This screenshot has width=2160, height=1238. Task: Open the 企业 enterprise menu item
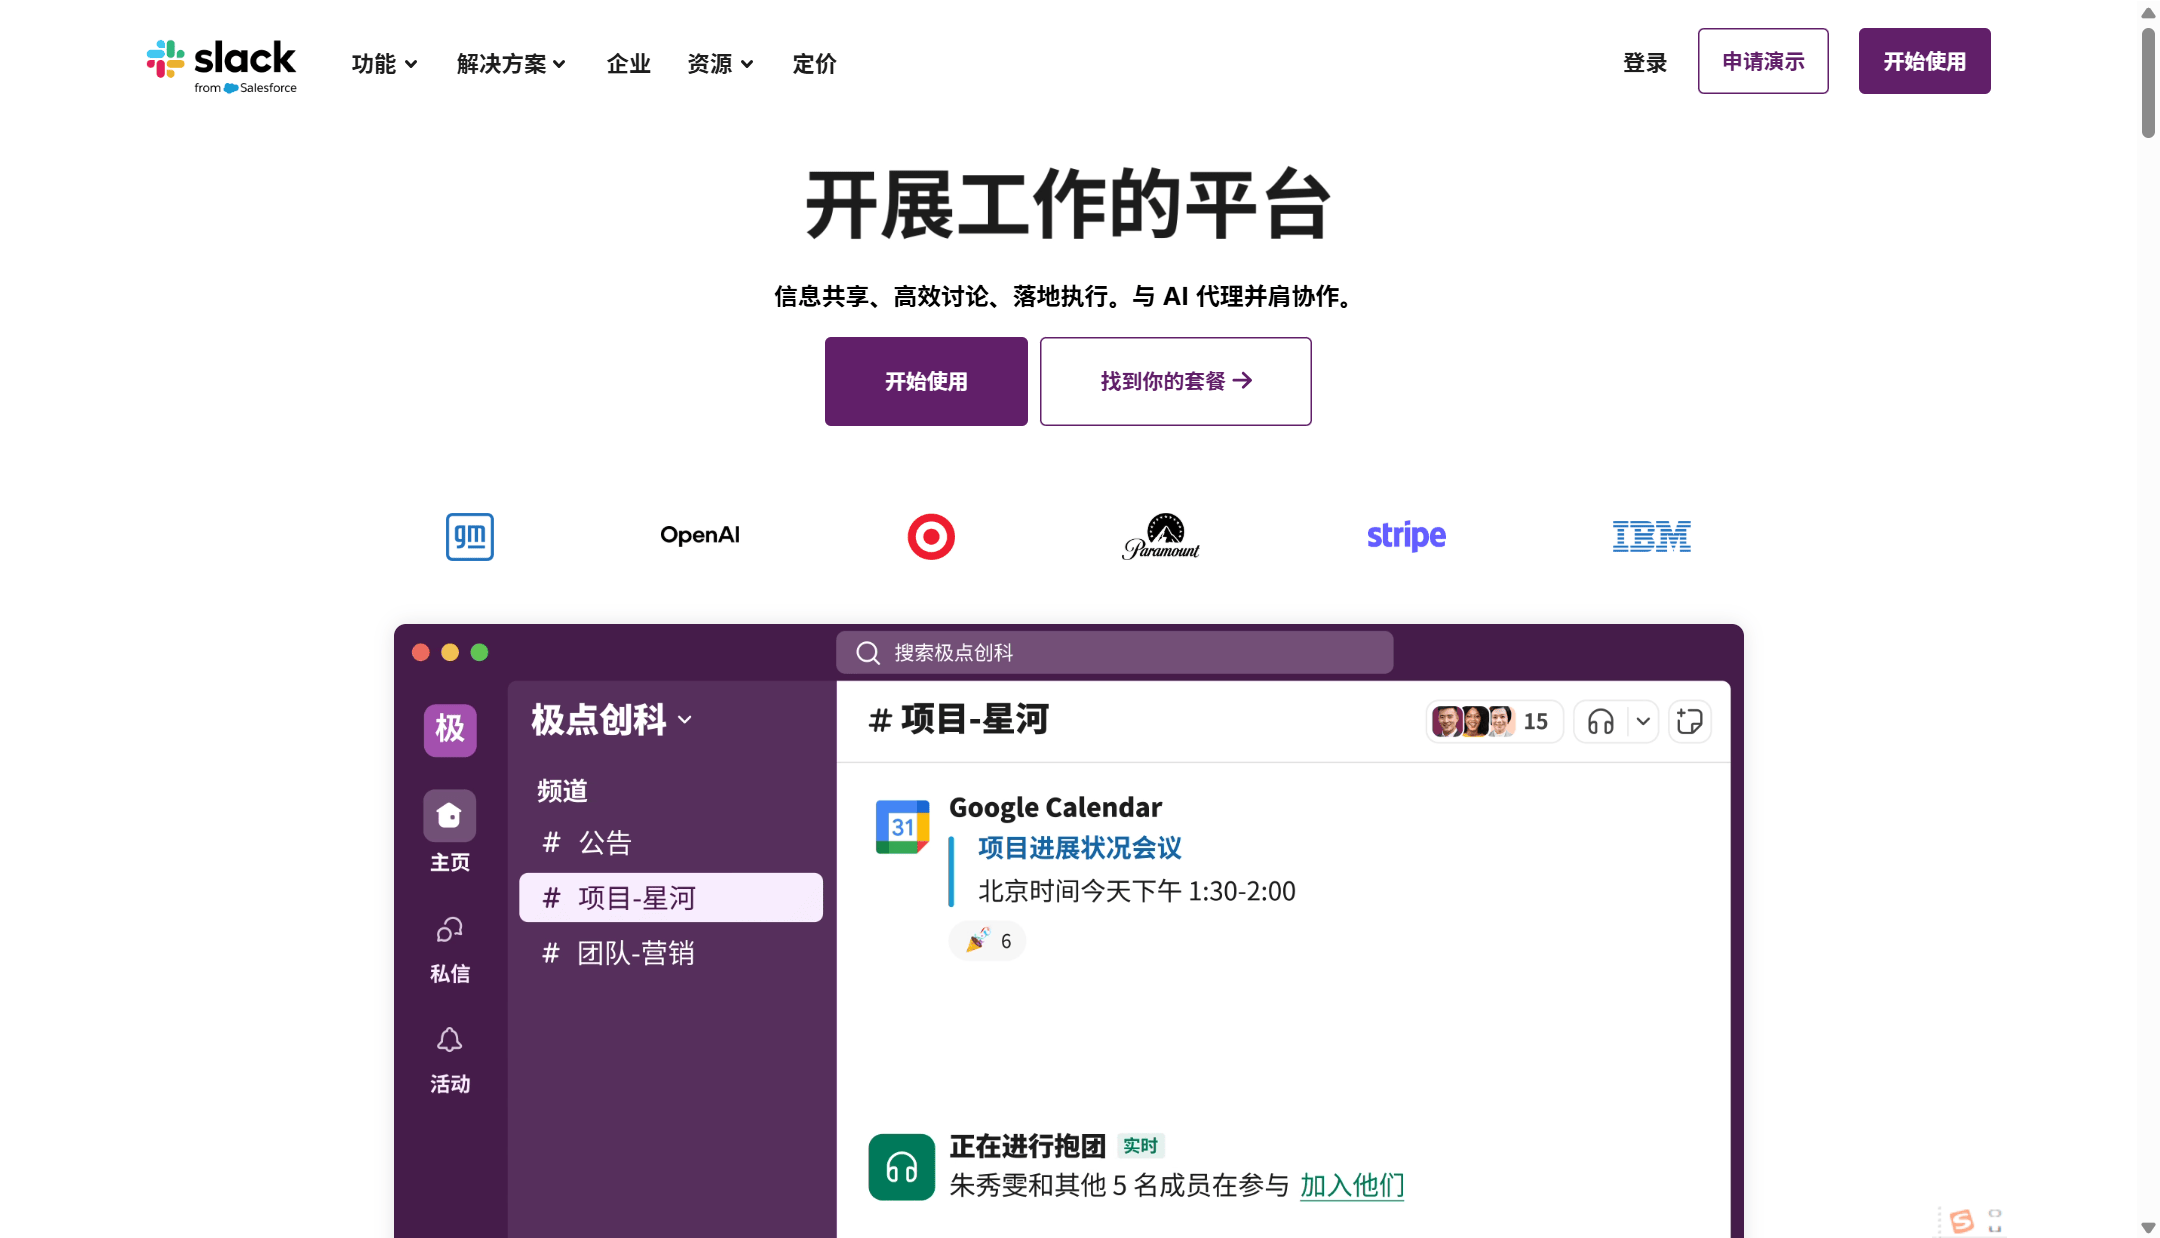pos(628,64)
